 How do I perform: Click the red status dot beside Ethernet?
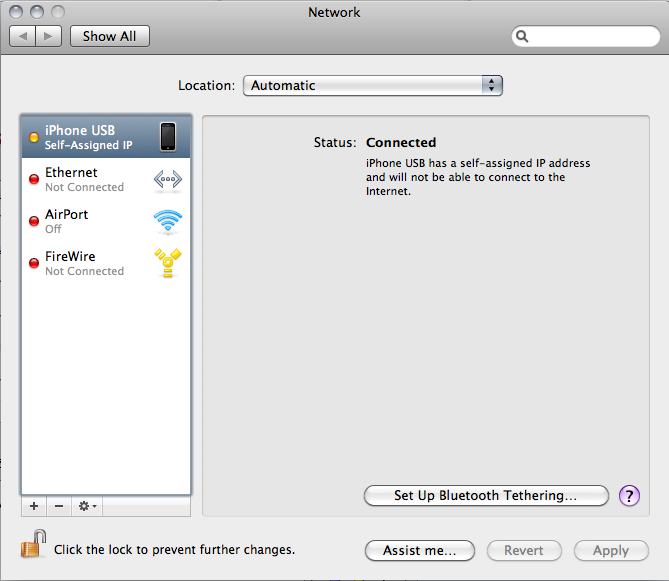pos(34,179)
